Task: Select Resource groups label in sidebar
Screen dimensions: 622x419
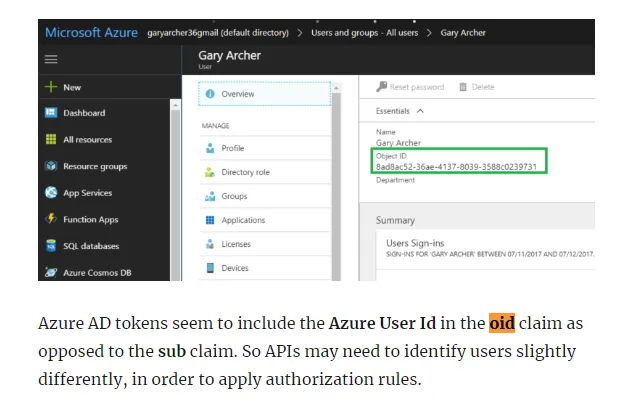Action: pos(95,166)
